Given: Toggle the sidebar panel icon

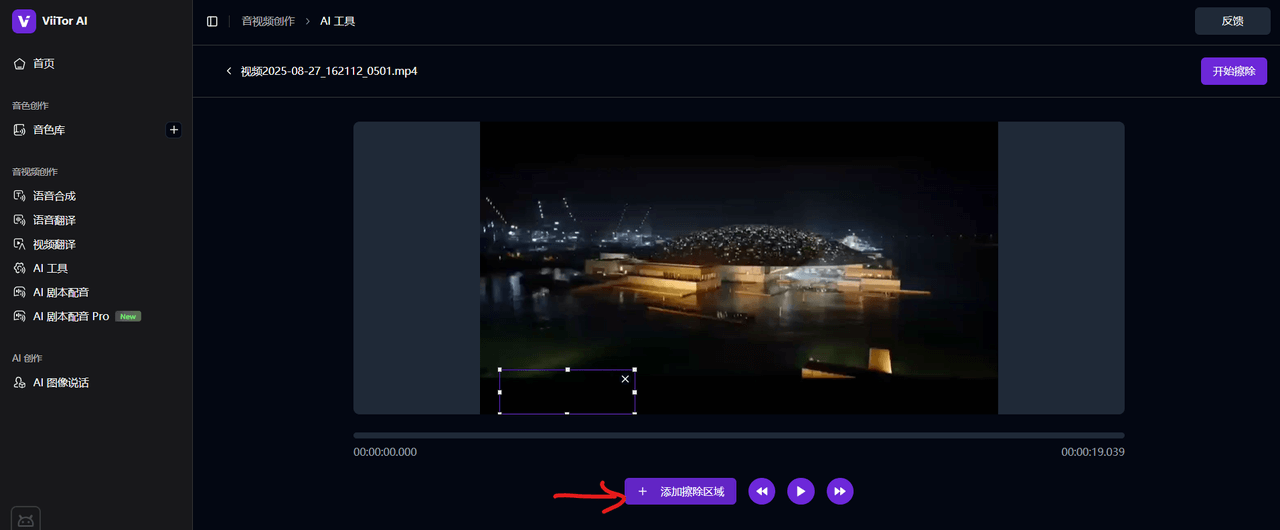Looking at the screenshot, I should click(x=212, y=21).
